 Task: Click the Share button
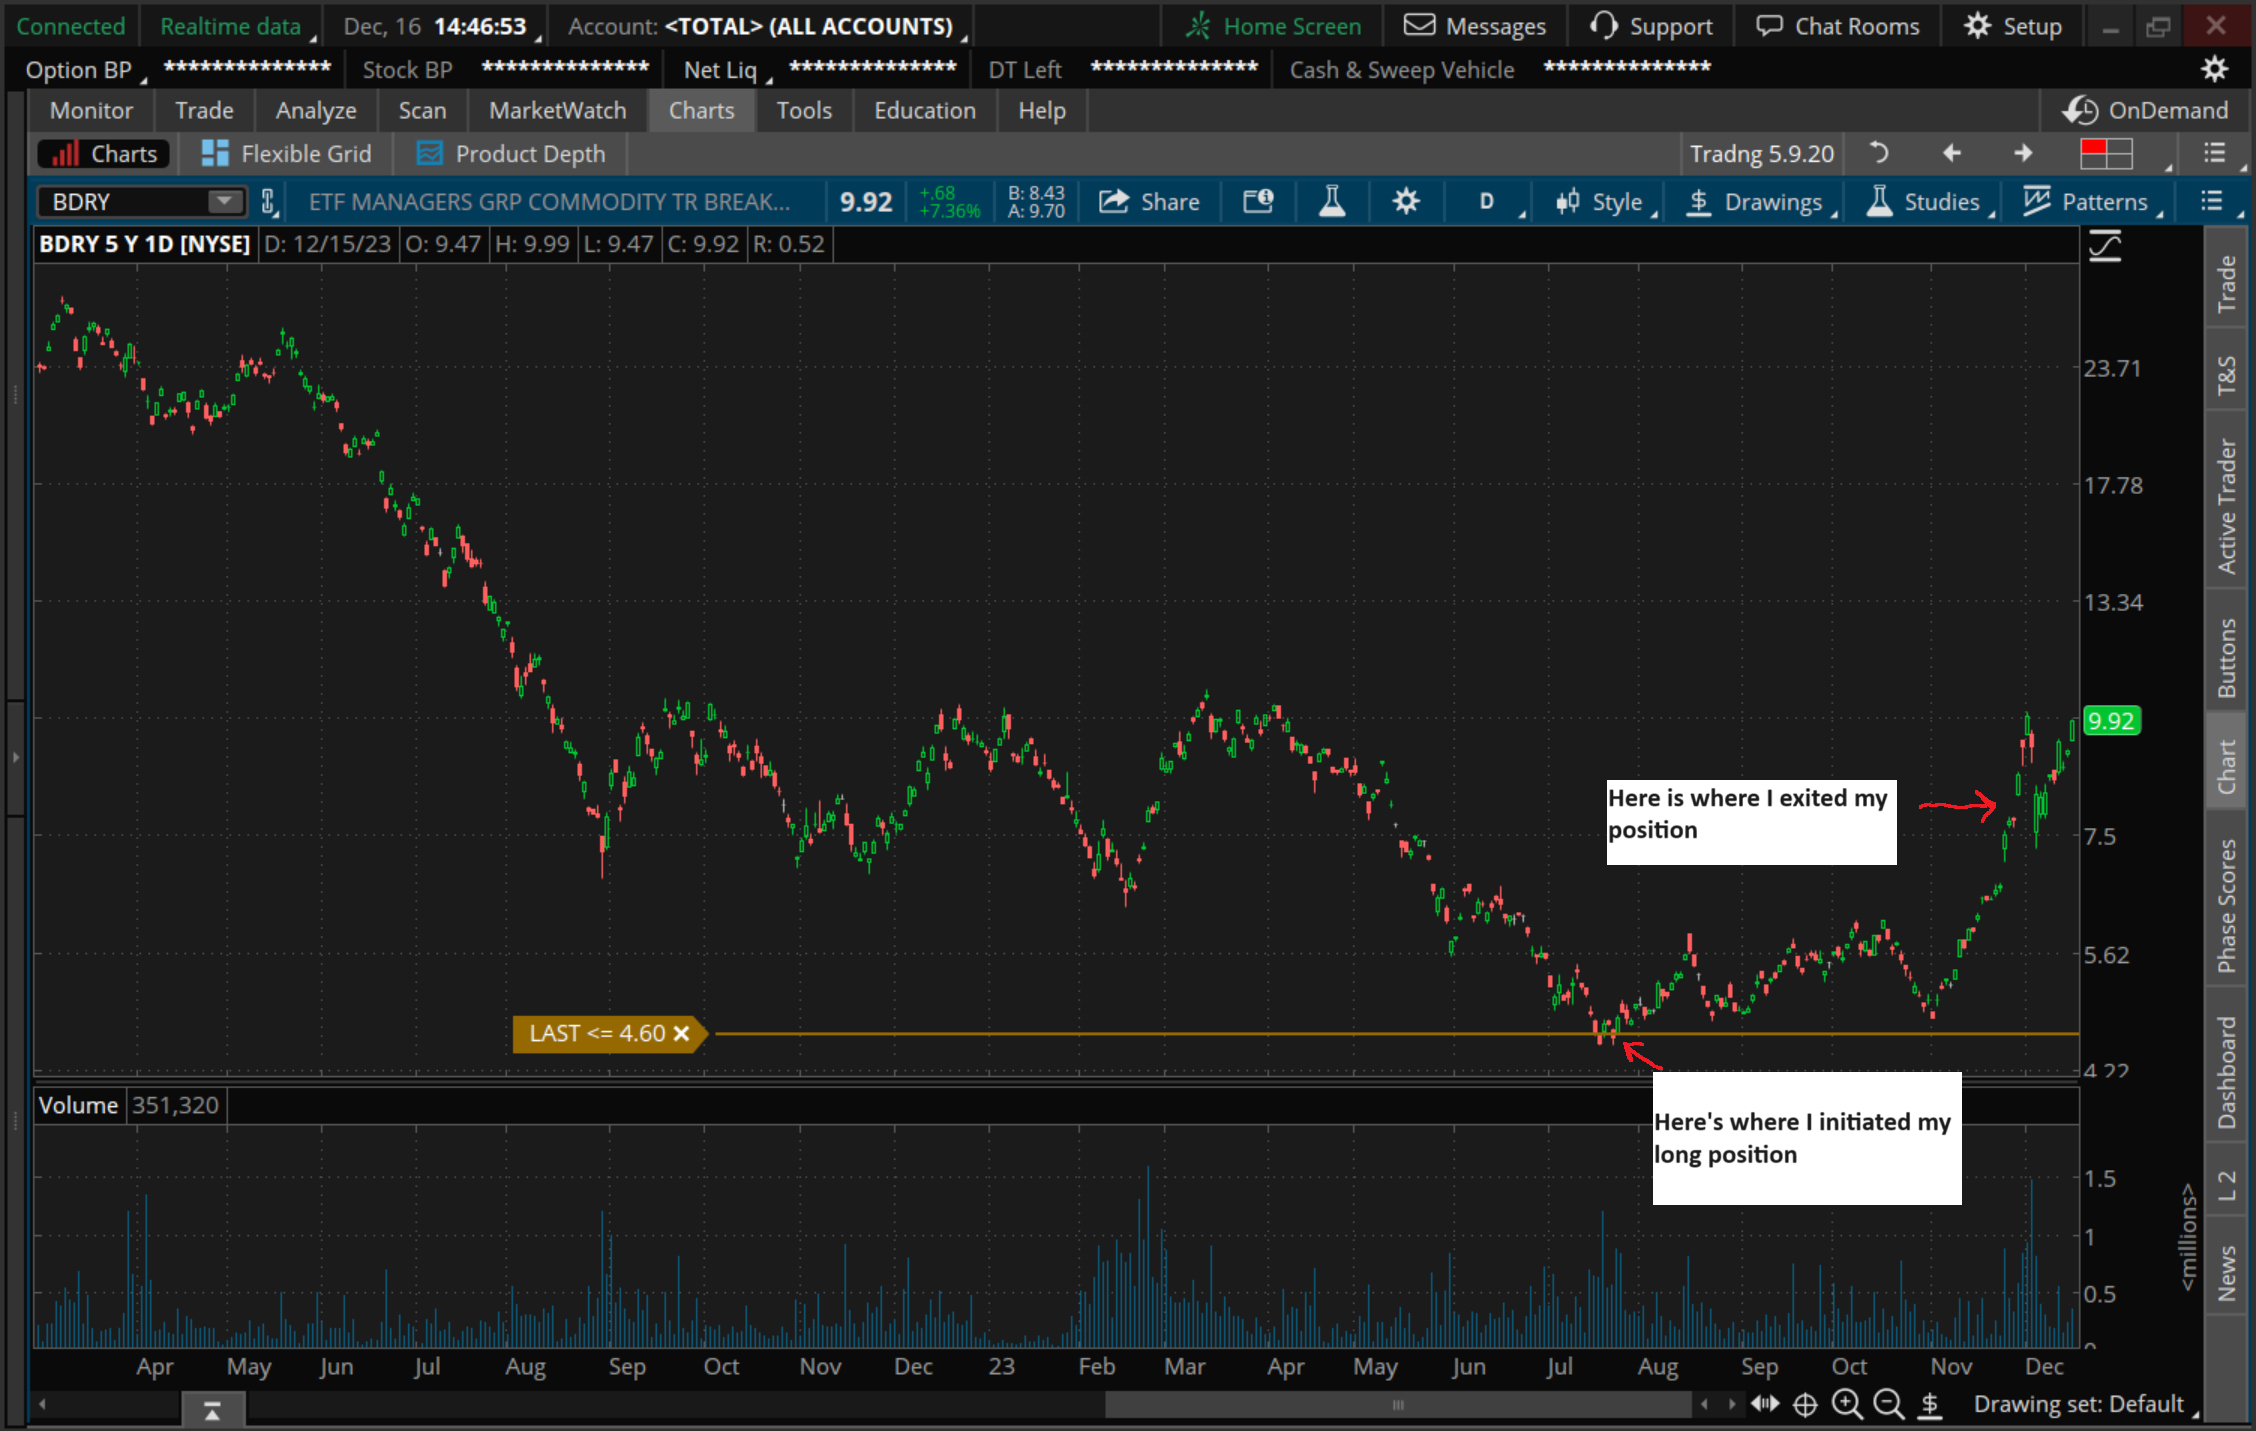coord(1149,202)
